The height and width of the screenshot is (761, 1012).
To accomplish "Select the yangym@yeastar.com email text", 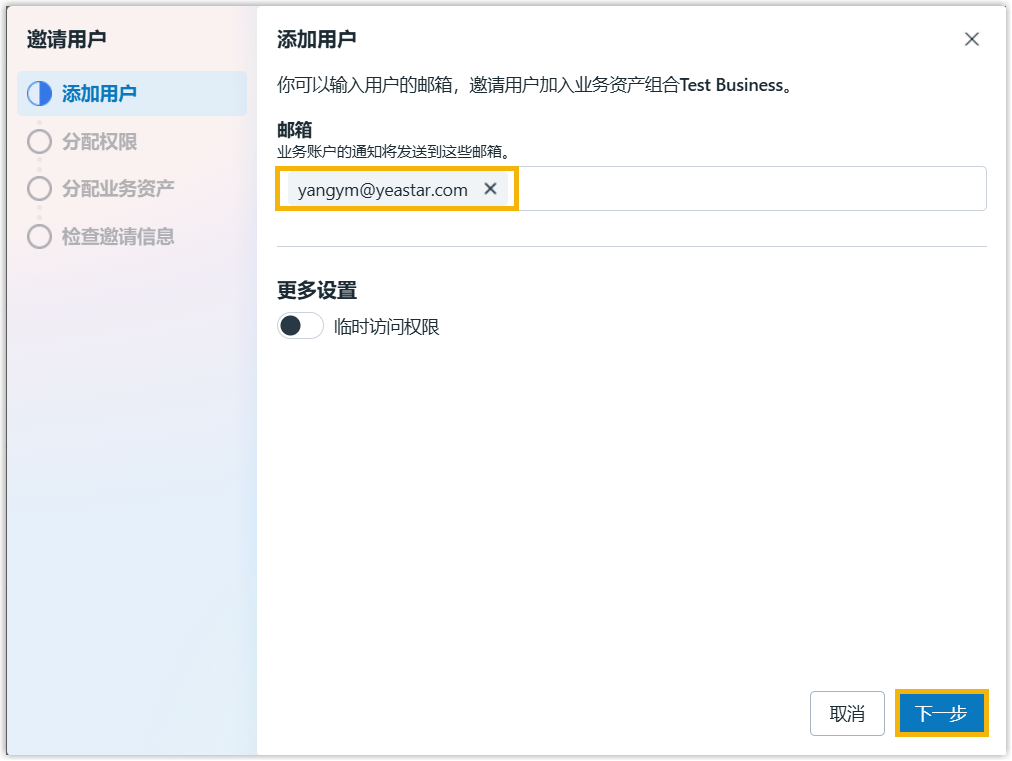I will point(382,189).
